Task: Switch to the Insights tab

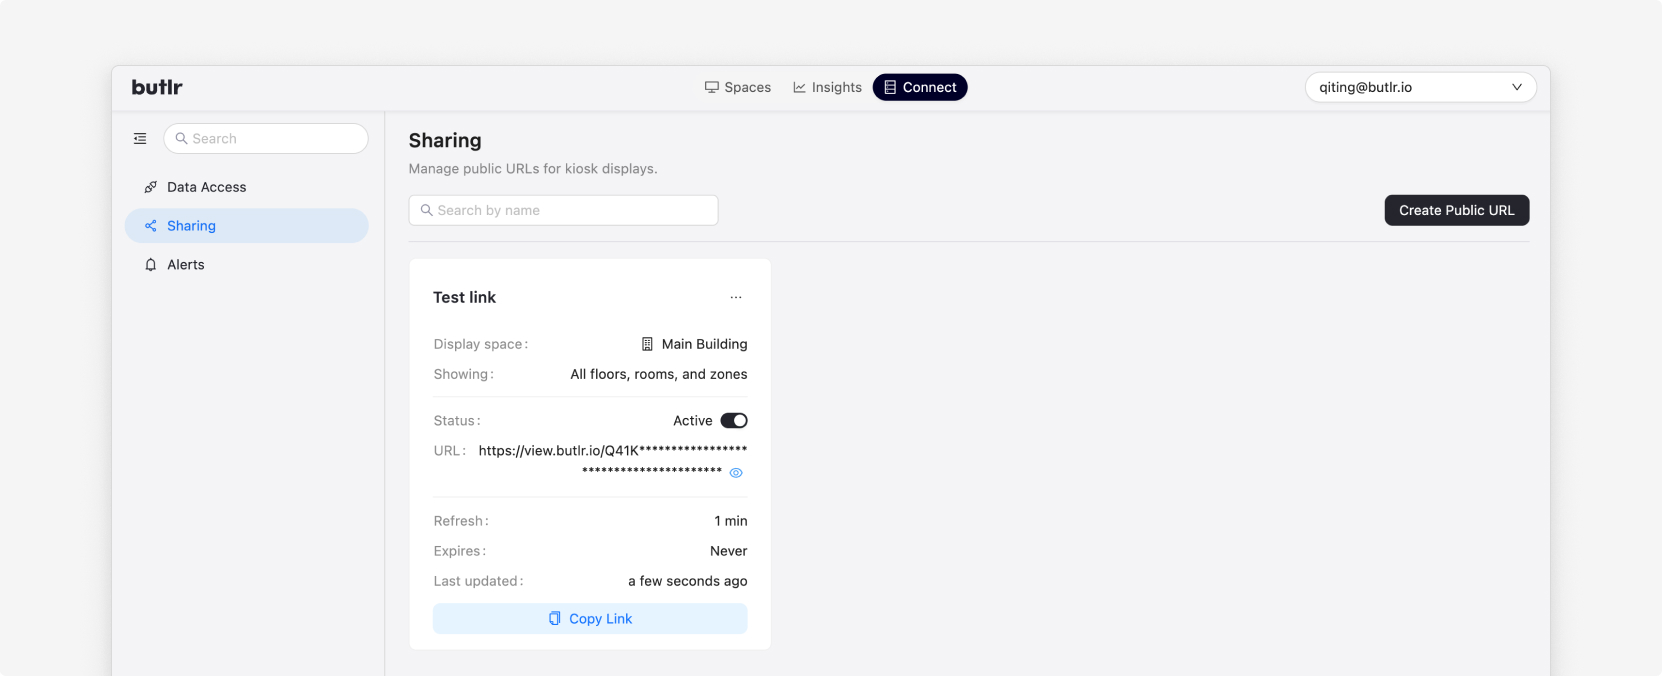Action: (x=827, y=87)
